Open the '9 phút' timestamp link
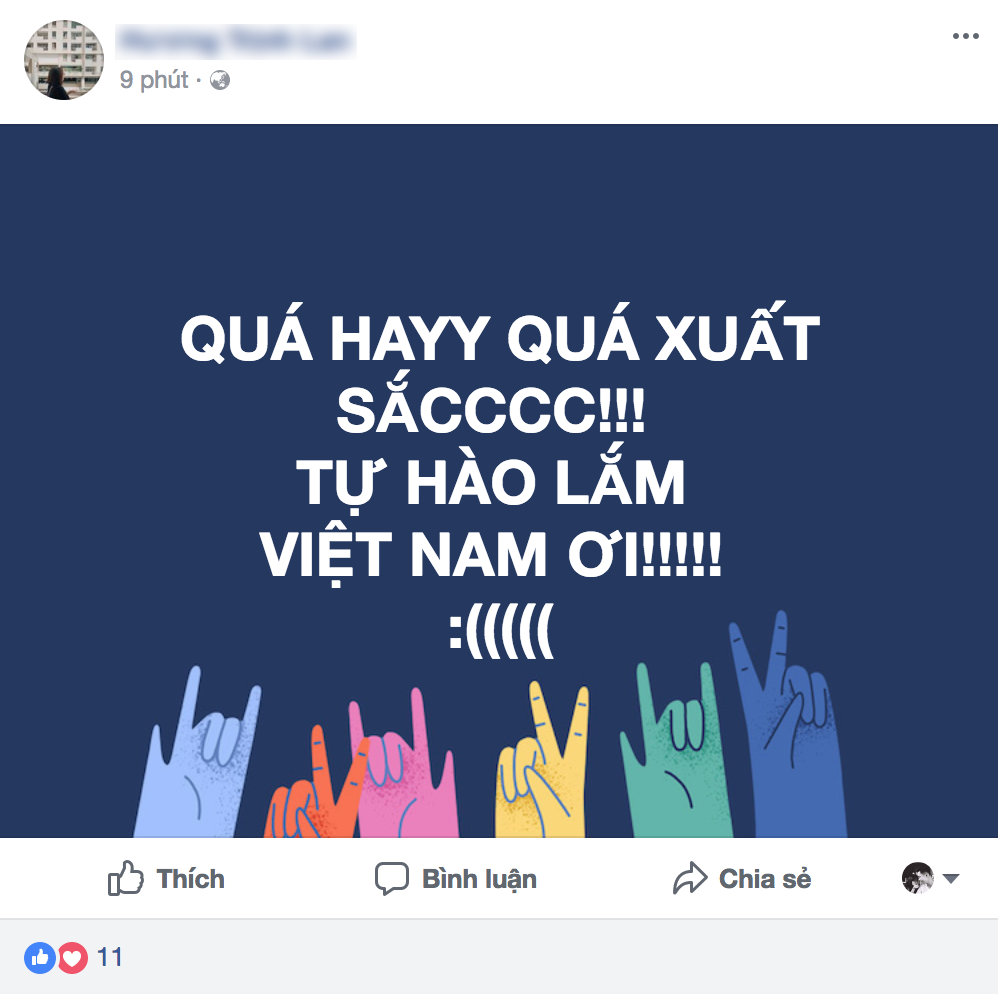This screenshot has width=998, height=994. 154,80
